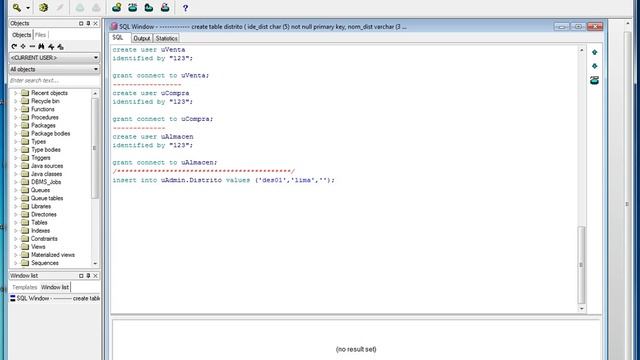Select the Package bodies tree item
This screenshot has width=640, height=360.
[x=51, y=133]
